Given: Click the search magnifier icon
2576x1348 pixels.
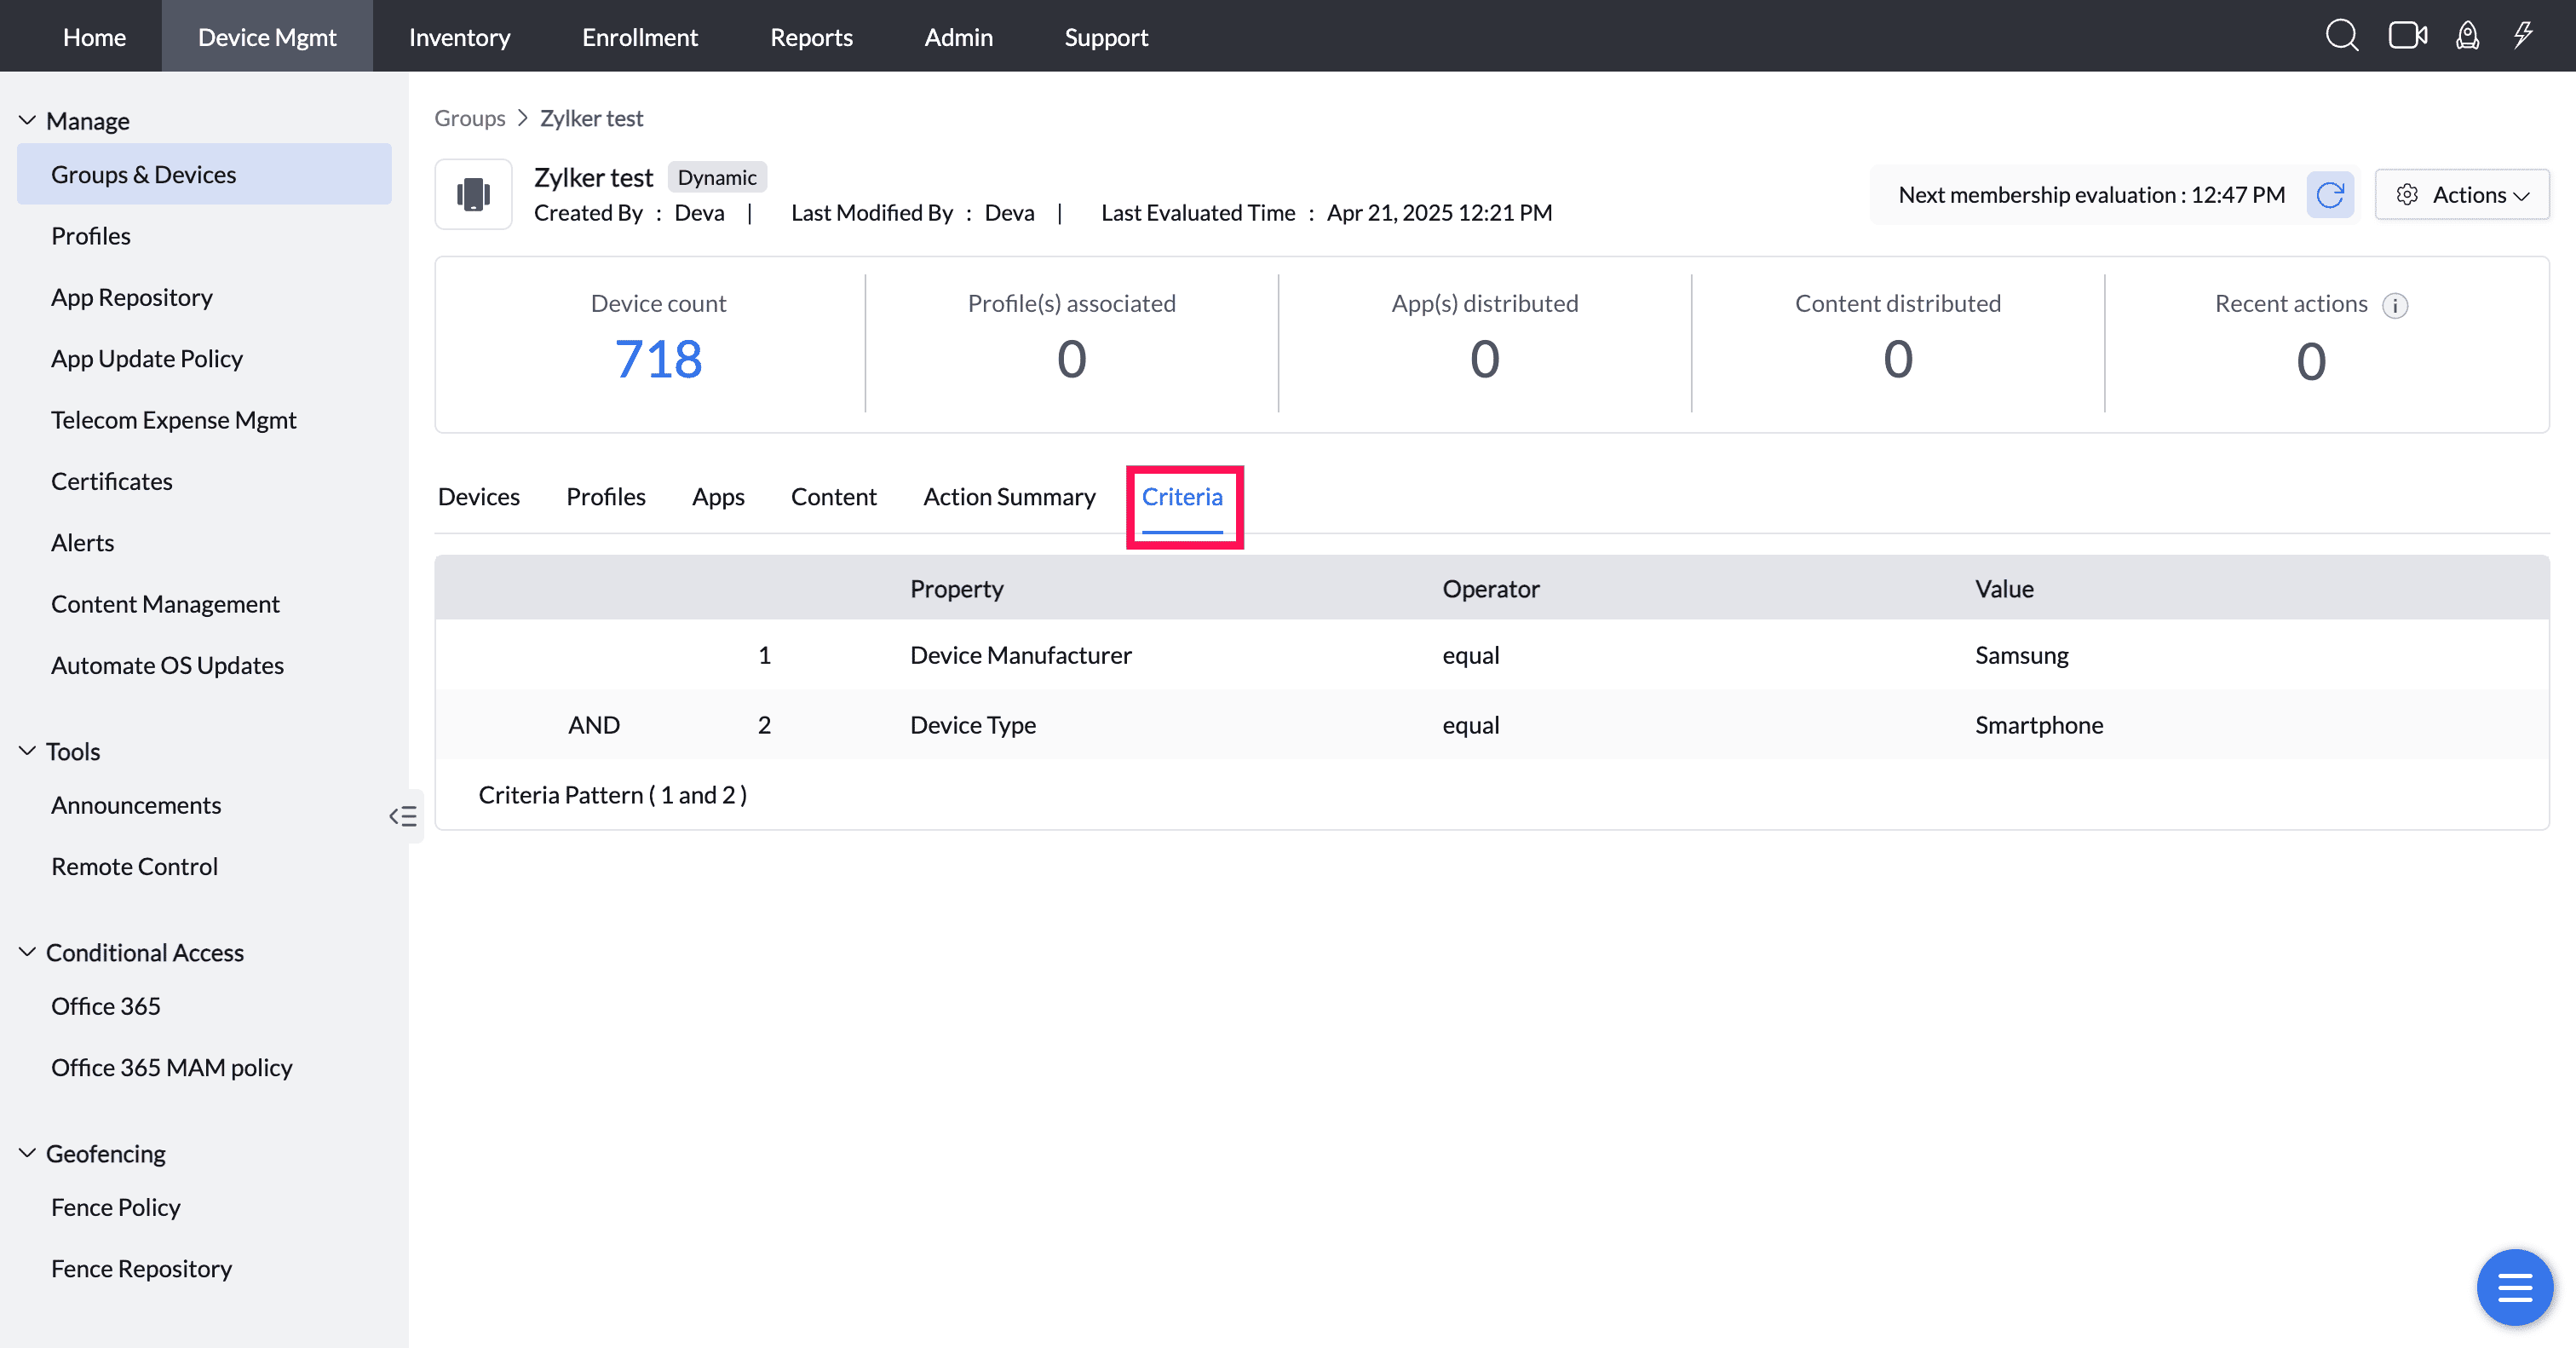Looking at the screenshot, I should point(2341,36).
